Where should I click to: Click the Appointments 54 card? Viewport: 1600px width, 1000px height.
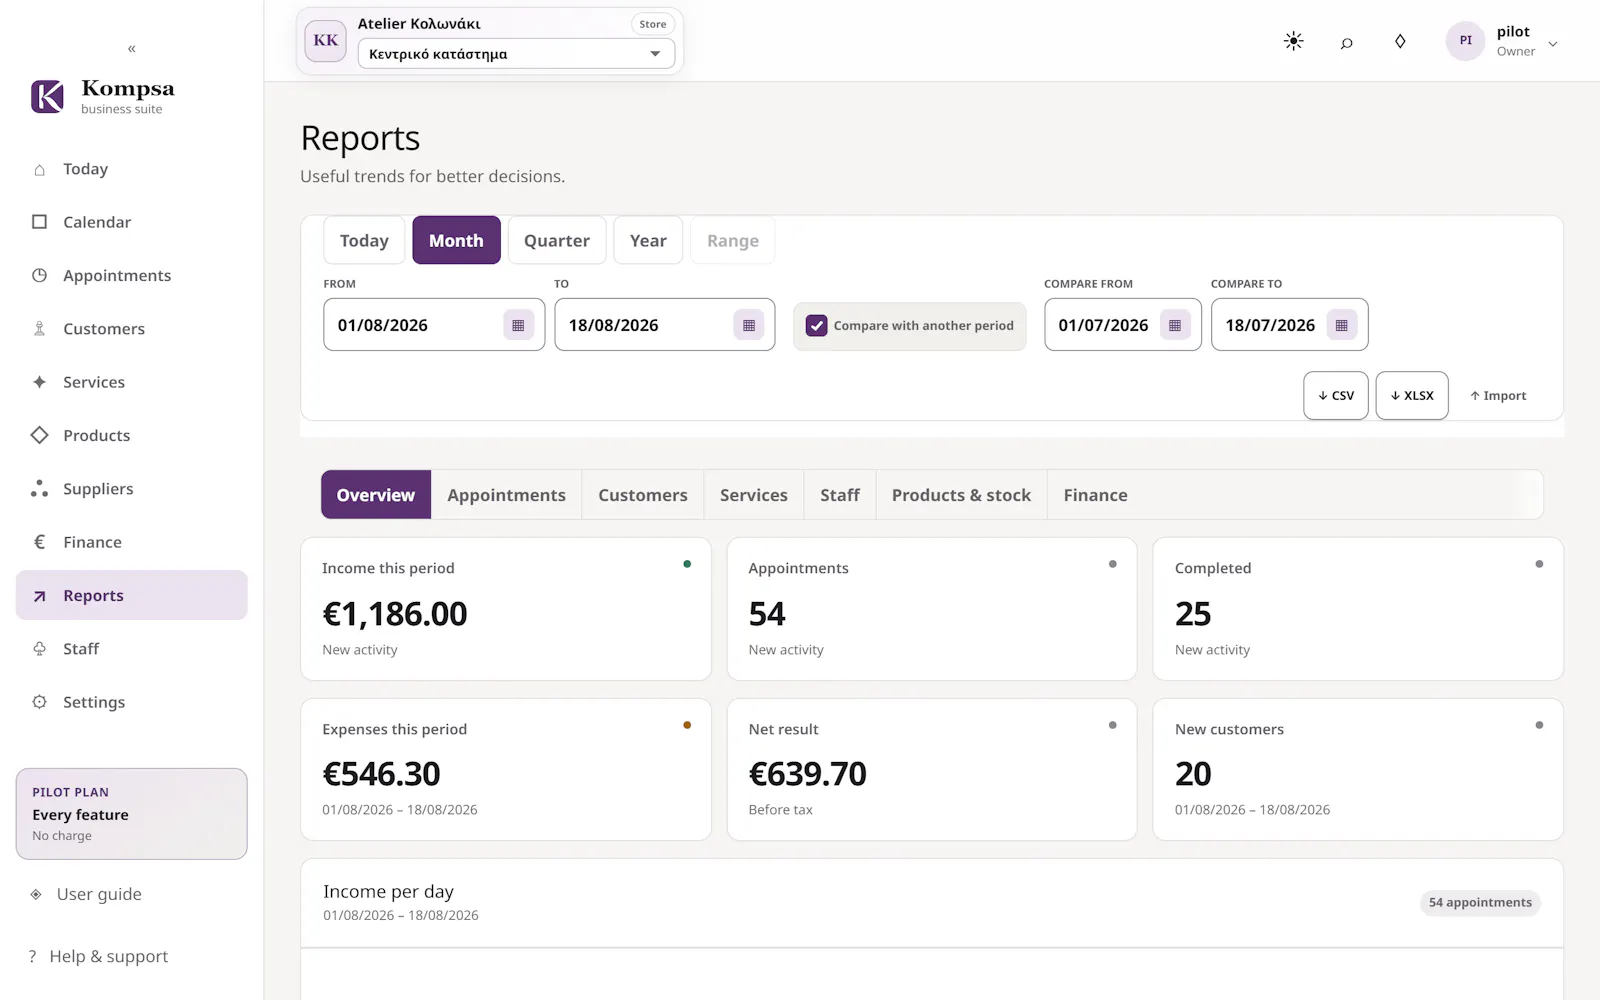(932, 609)
